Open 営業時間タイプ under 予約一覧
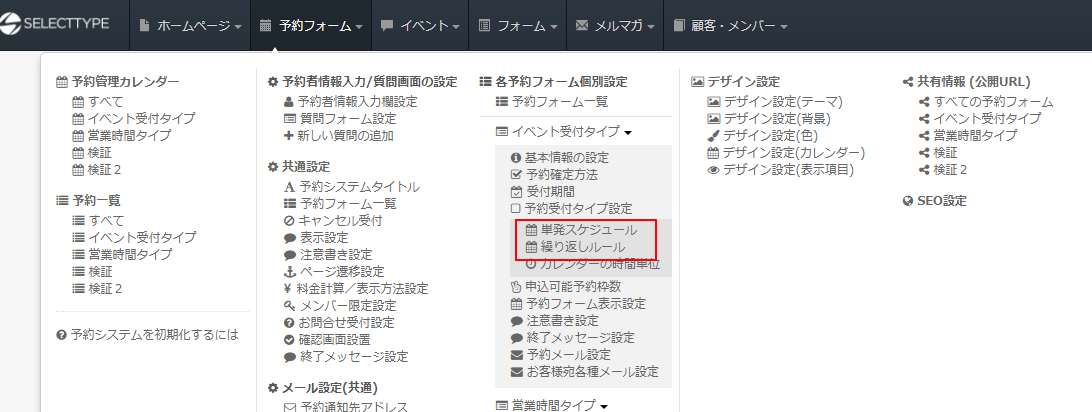 tap(122, 254)
